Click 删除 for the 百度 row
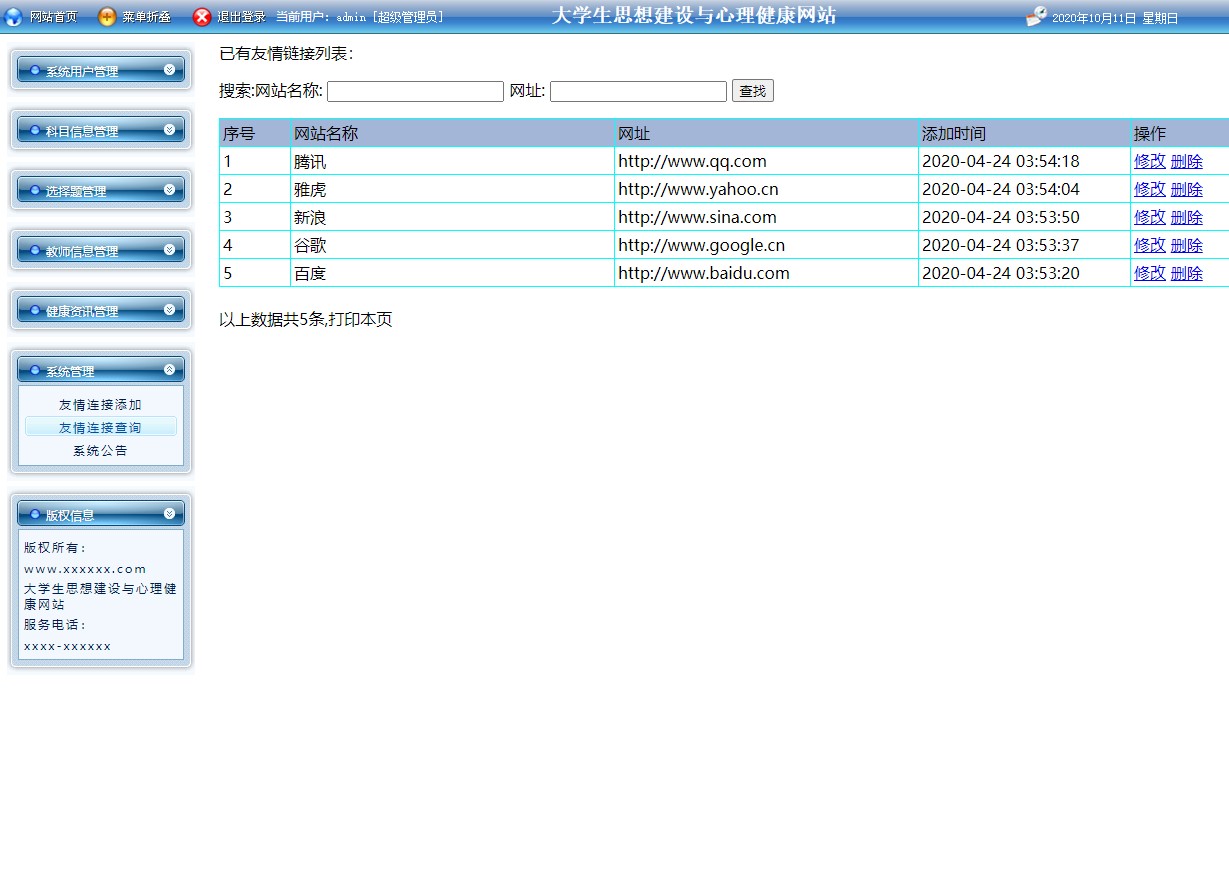Image resolution: width=1229 pixels, height=891 pixels. [x=1187, y=273]
